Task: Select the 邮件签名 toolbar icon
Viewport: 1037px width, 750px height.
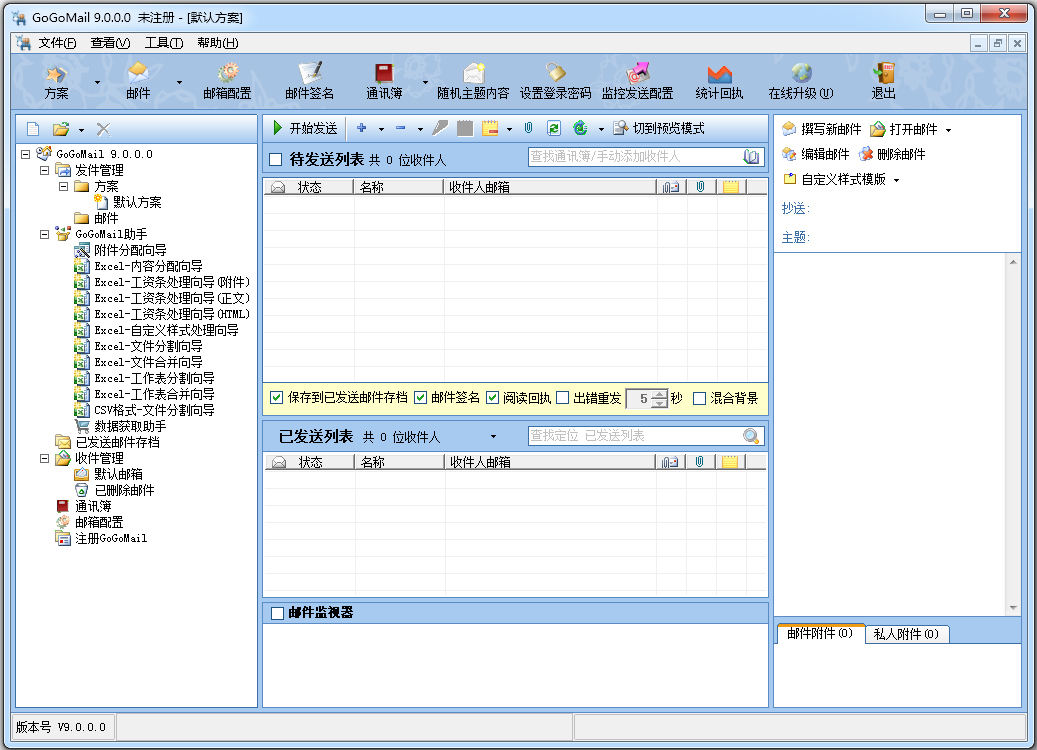Action: pyautogui.click(x=311, y=80)
